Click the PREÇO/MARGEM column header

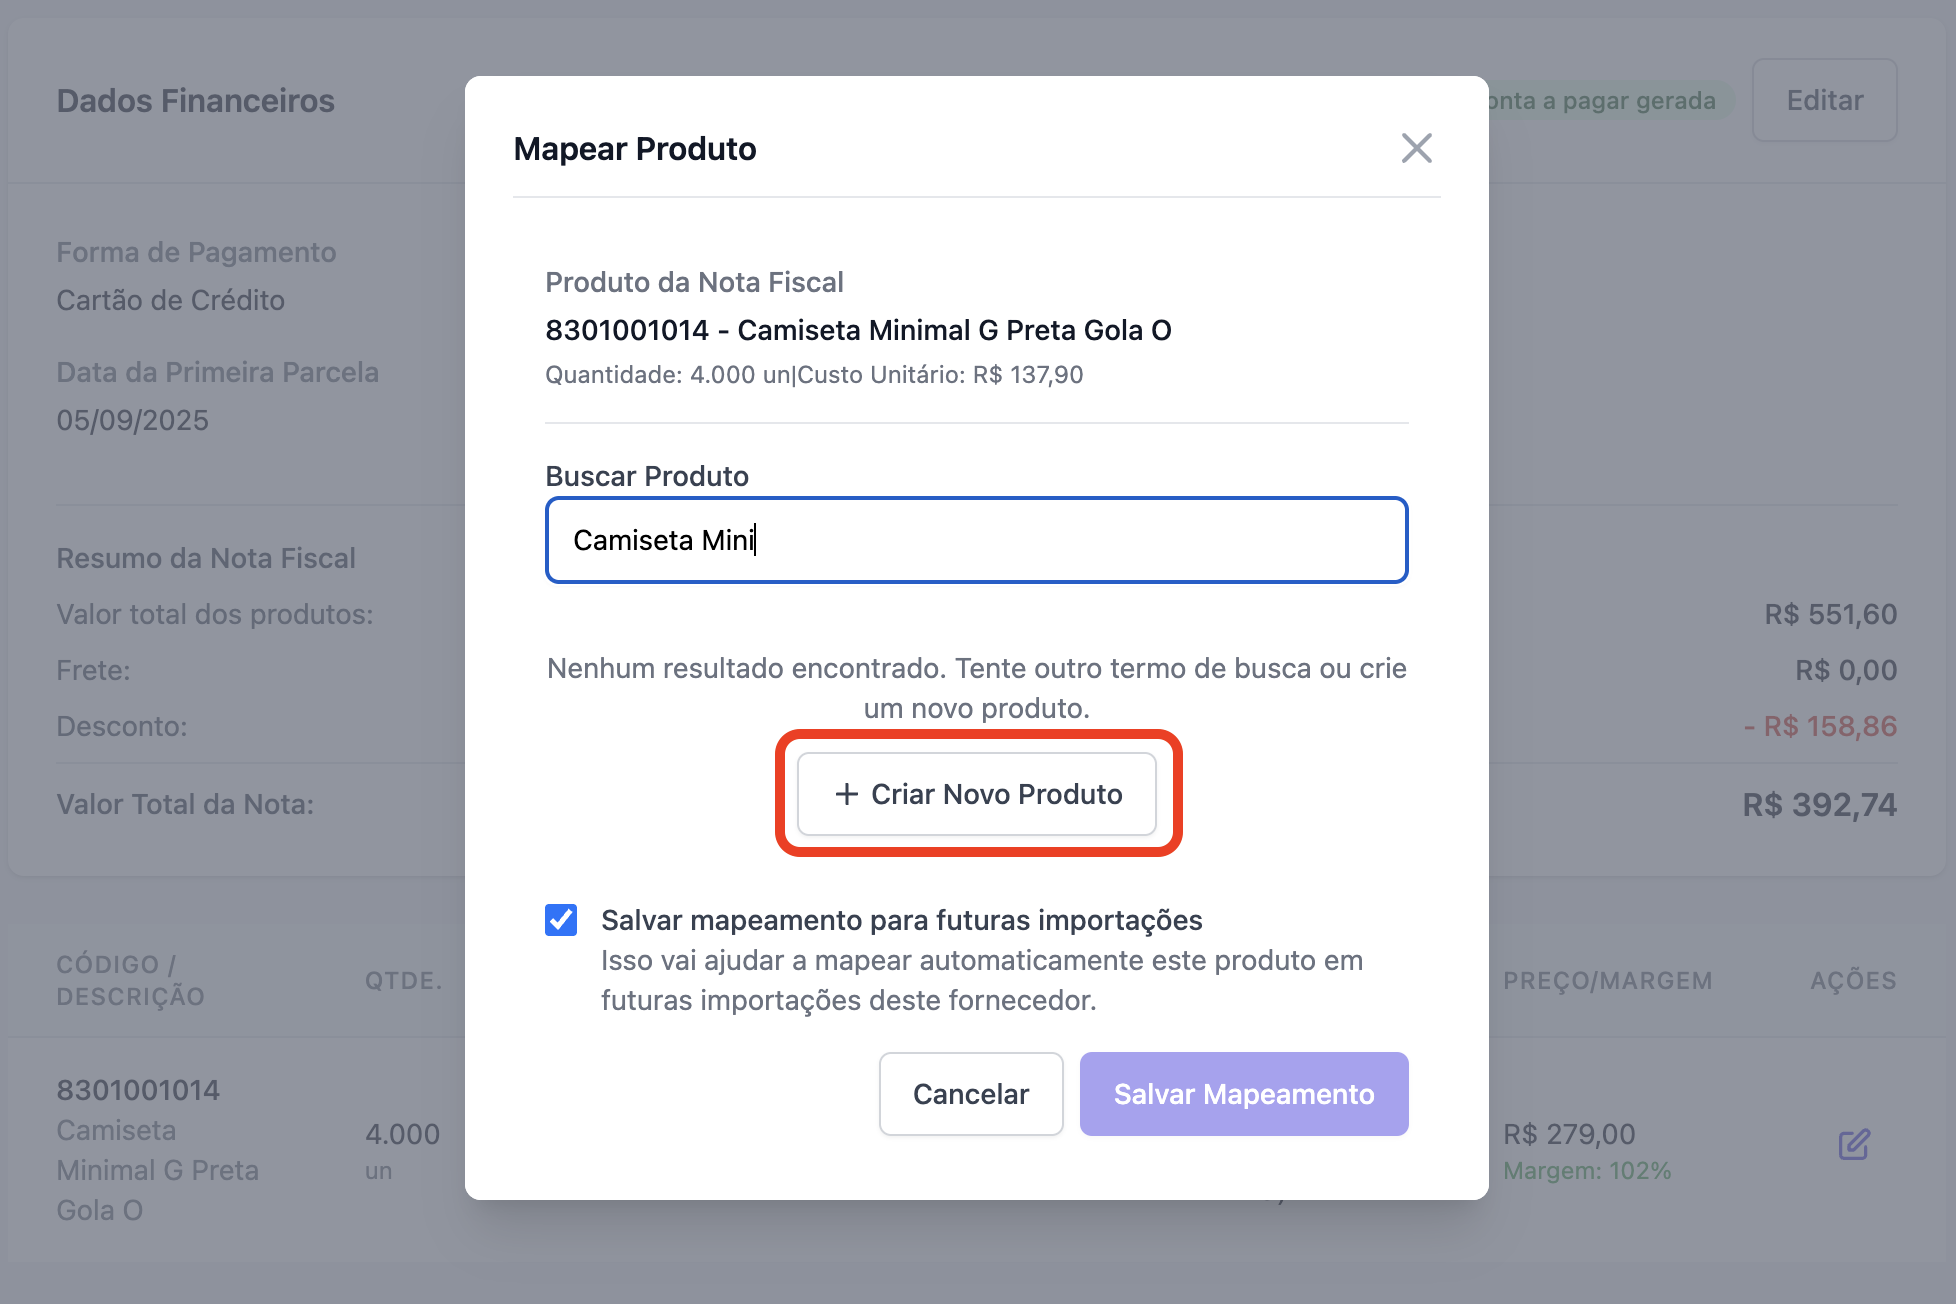pos(1607,981)
